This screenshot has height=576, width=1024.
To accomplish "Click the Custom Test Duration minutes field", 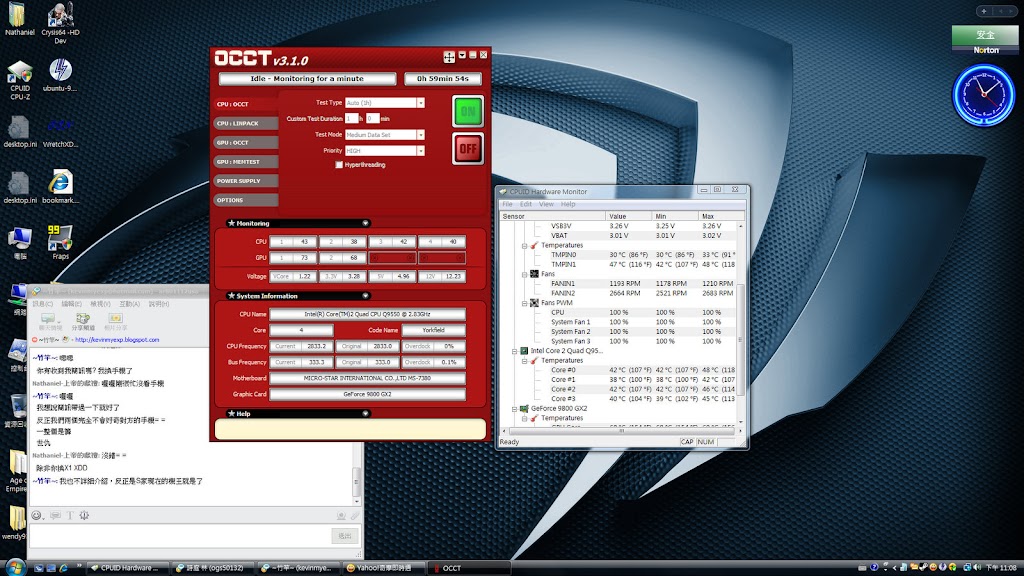I will (x=372, y=118).
